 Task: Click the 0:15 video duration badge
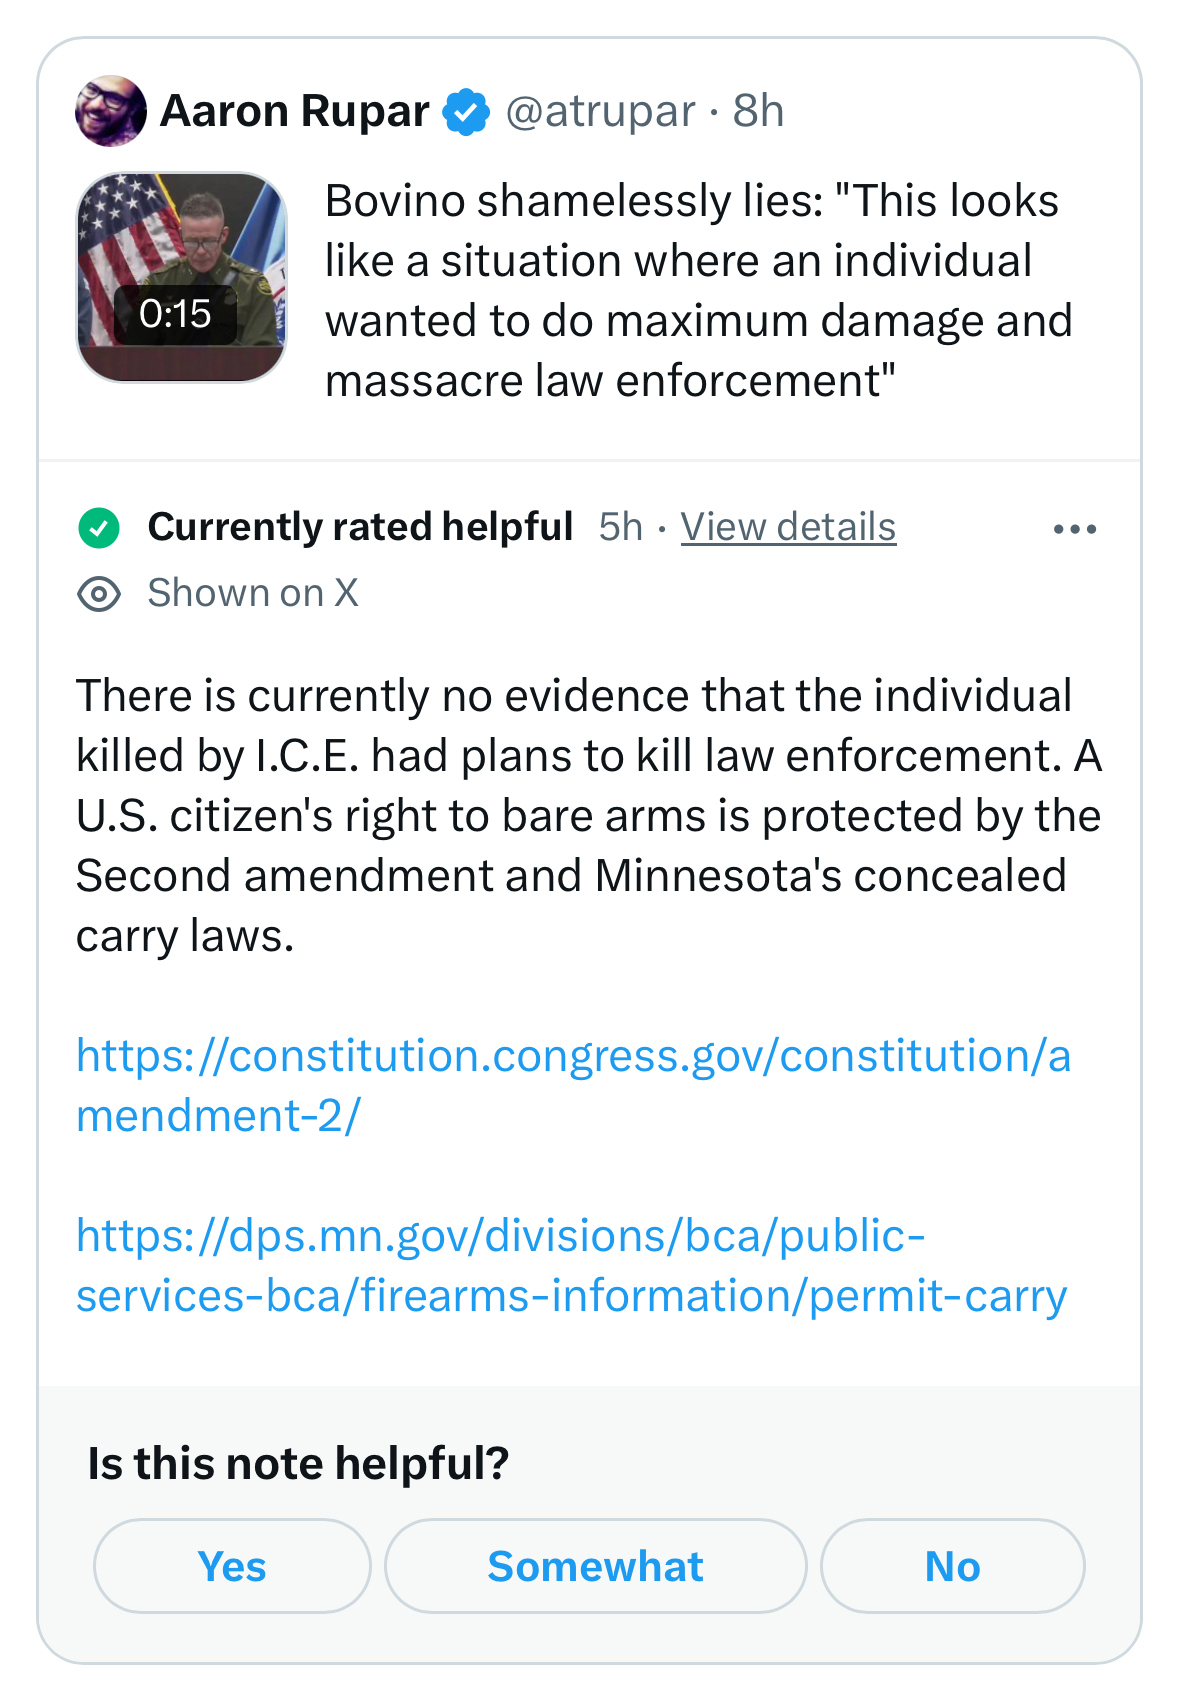(175, 314)
